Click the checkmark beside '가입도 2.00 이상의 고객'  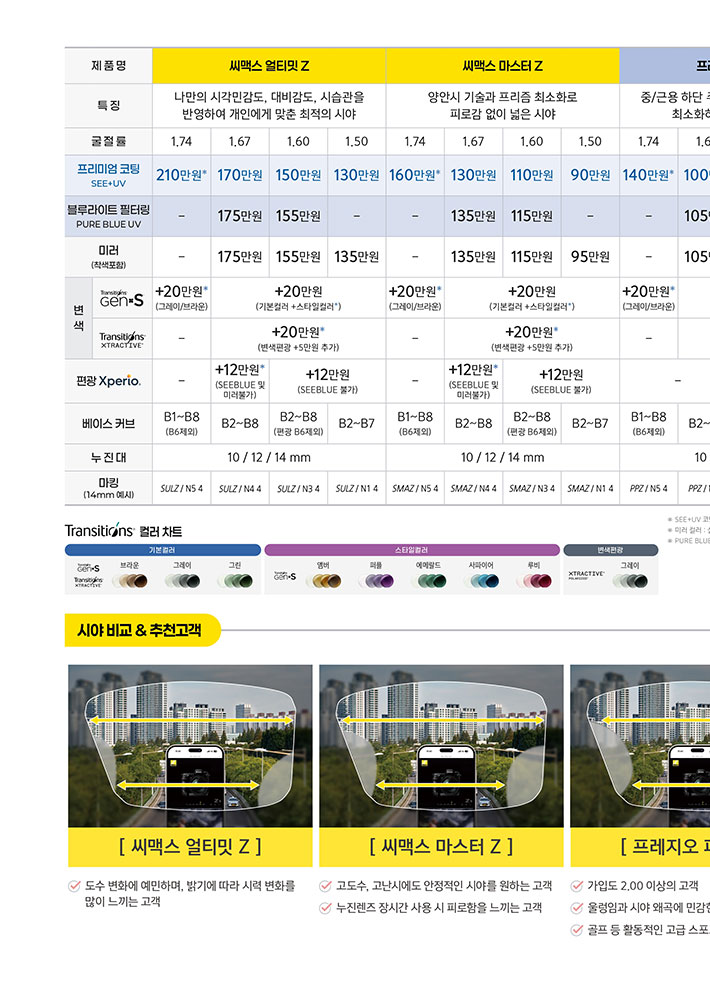[577, 886]
